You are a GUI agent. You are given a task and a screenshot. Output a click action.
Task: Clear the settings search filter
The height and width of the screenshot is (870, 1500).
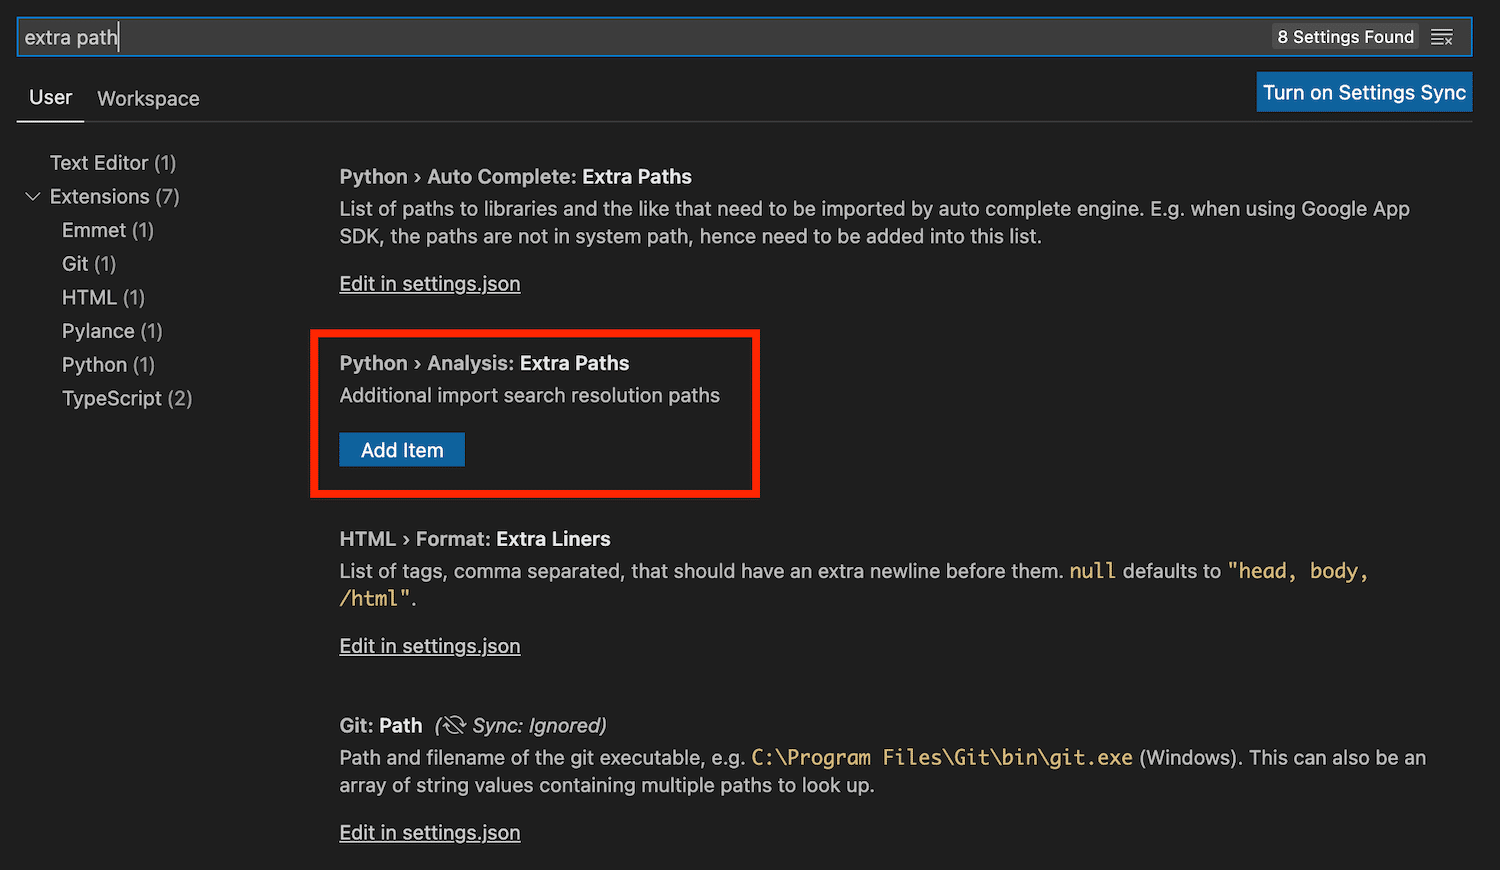(x=1442, y=36)
